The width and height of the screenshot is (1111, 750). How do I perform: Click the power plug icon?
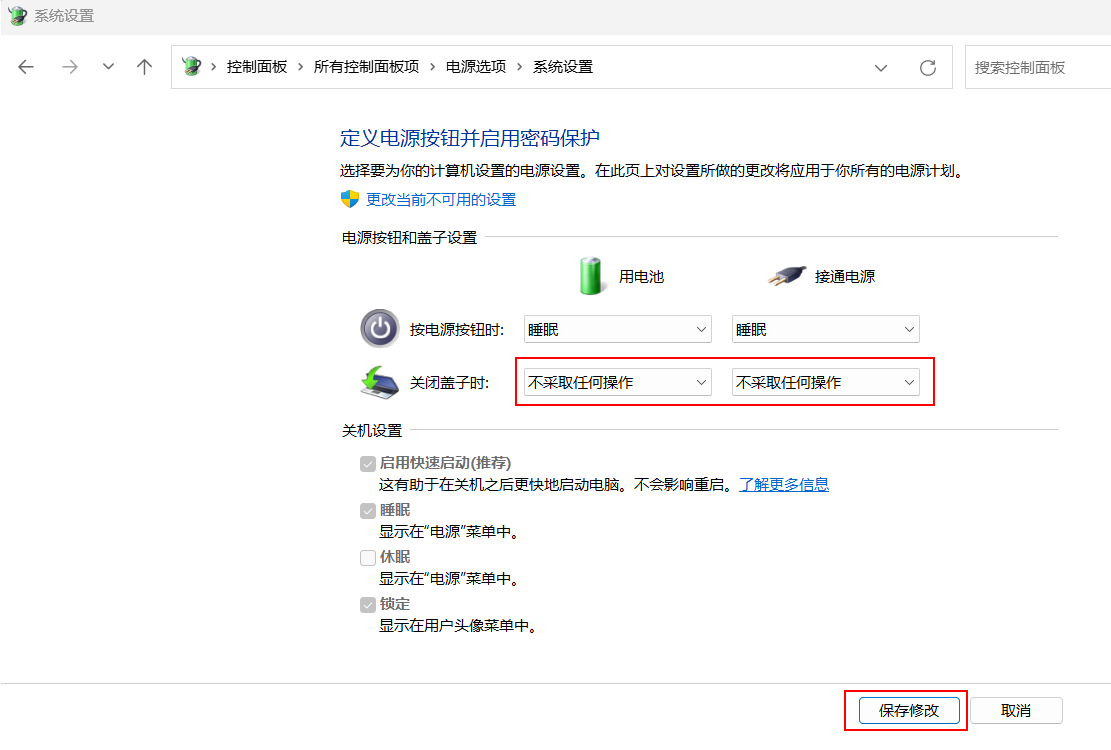click(786, 277)
